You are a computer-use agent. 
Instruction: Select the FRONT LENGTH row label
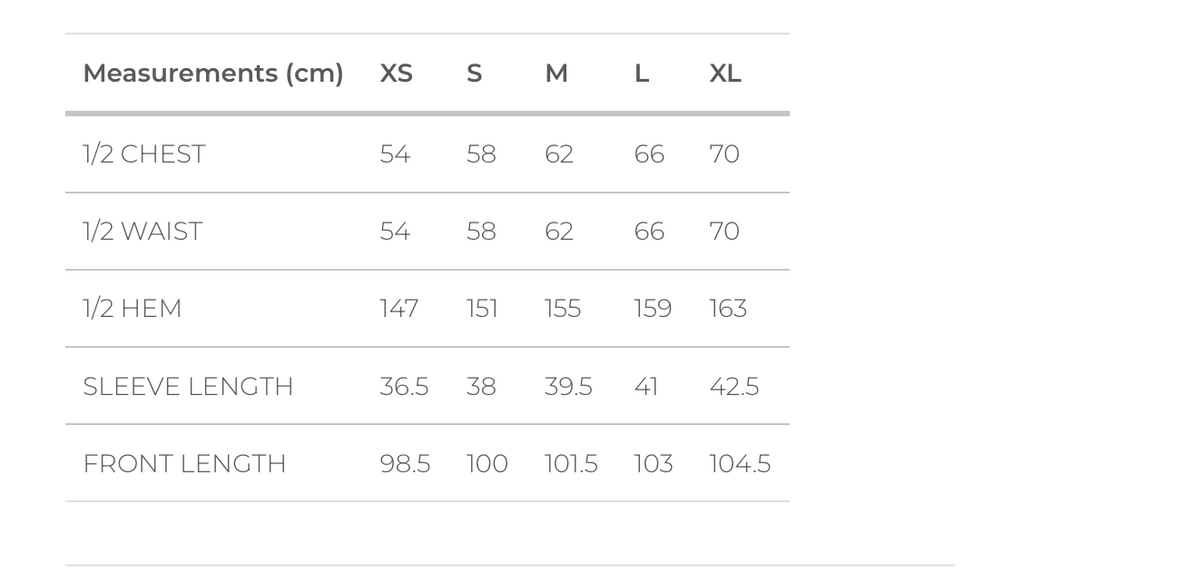pos(184,464)
